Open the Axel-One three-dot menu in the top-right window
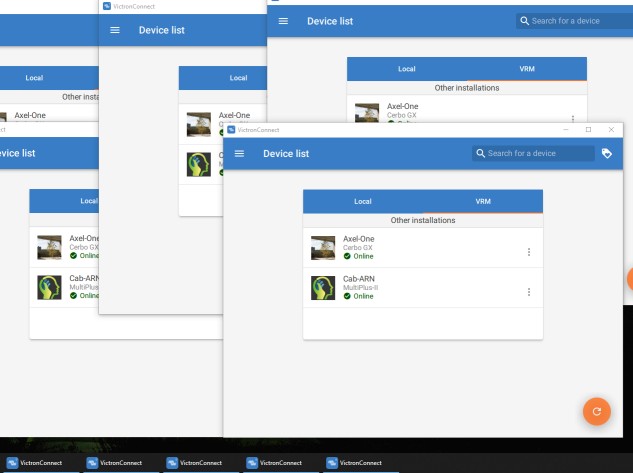 point(573,119)
